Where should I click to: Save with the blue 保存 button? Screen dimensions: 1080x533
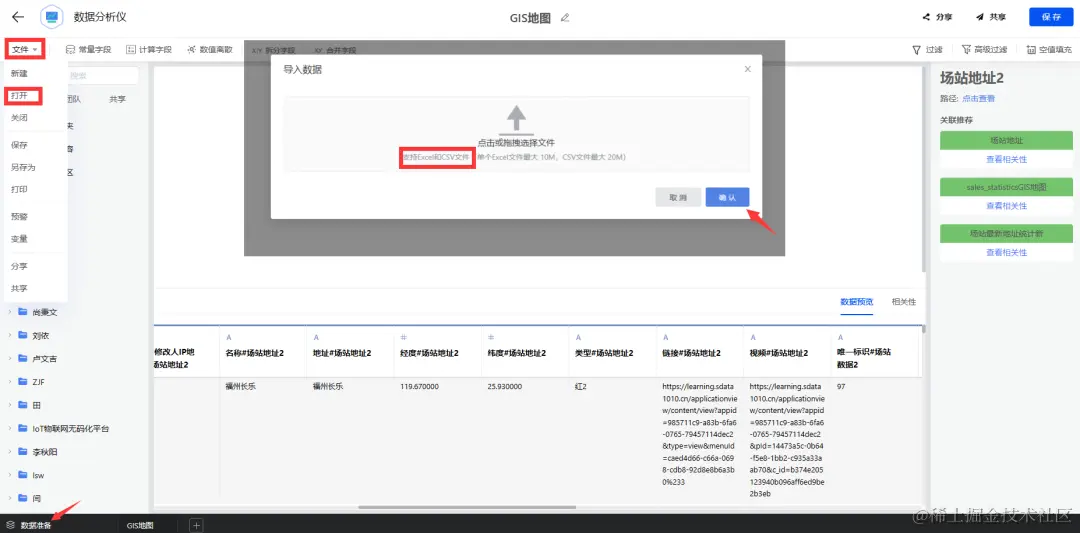[x=1051, y=17]
